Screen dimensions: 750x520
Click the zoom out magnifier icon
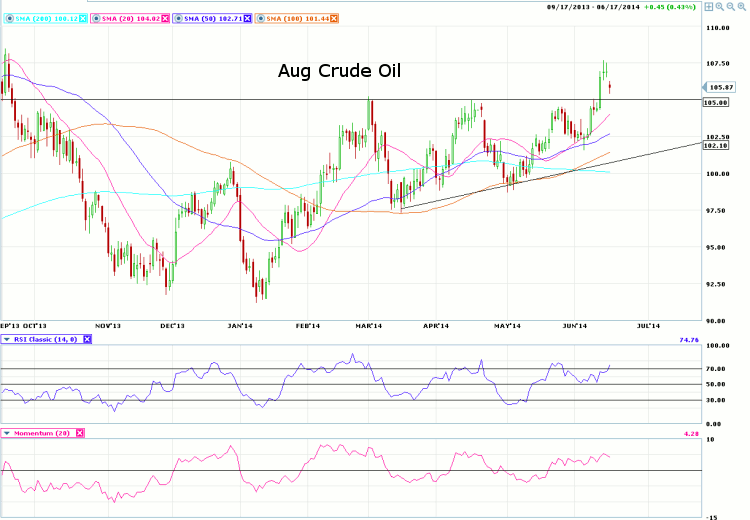coord(731,6)
